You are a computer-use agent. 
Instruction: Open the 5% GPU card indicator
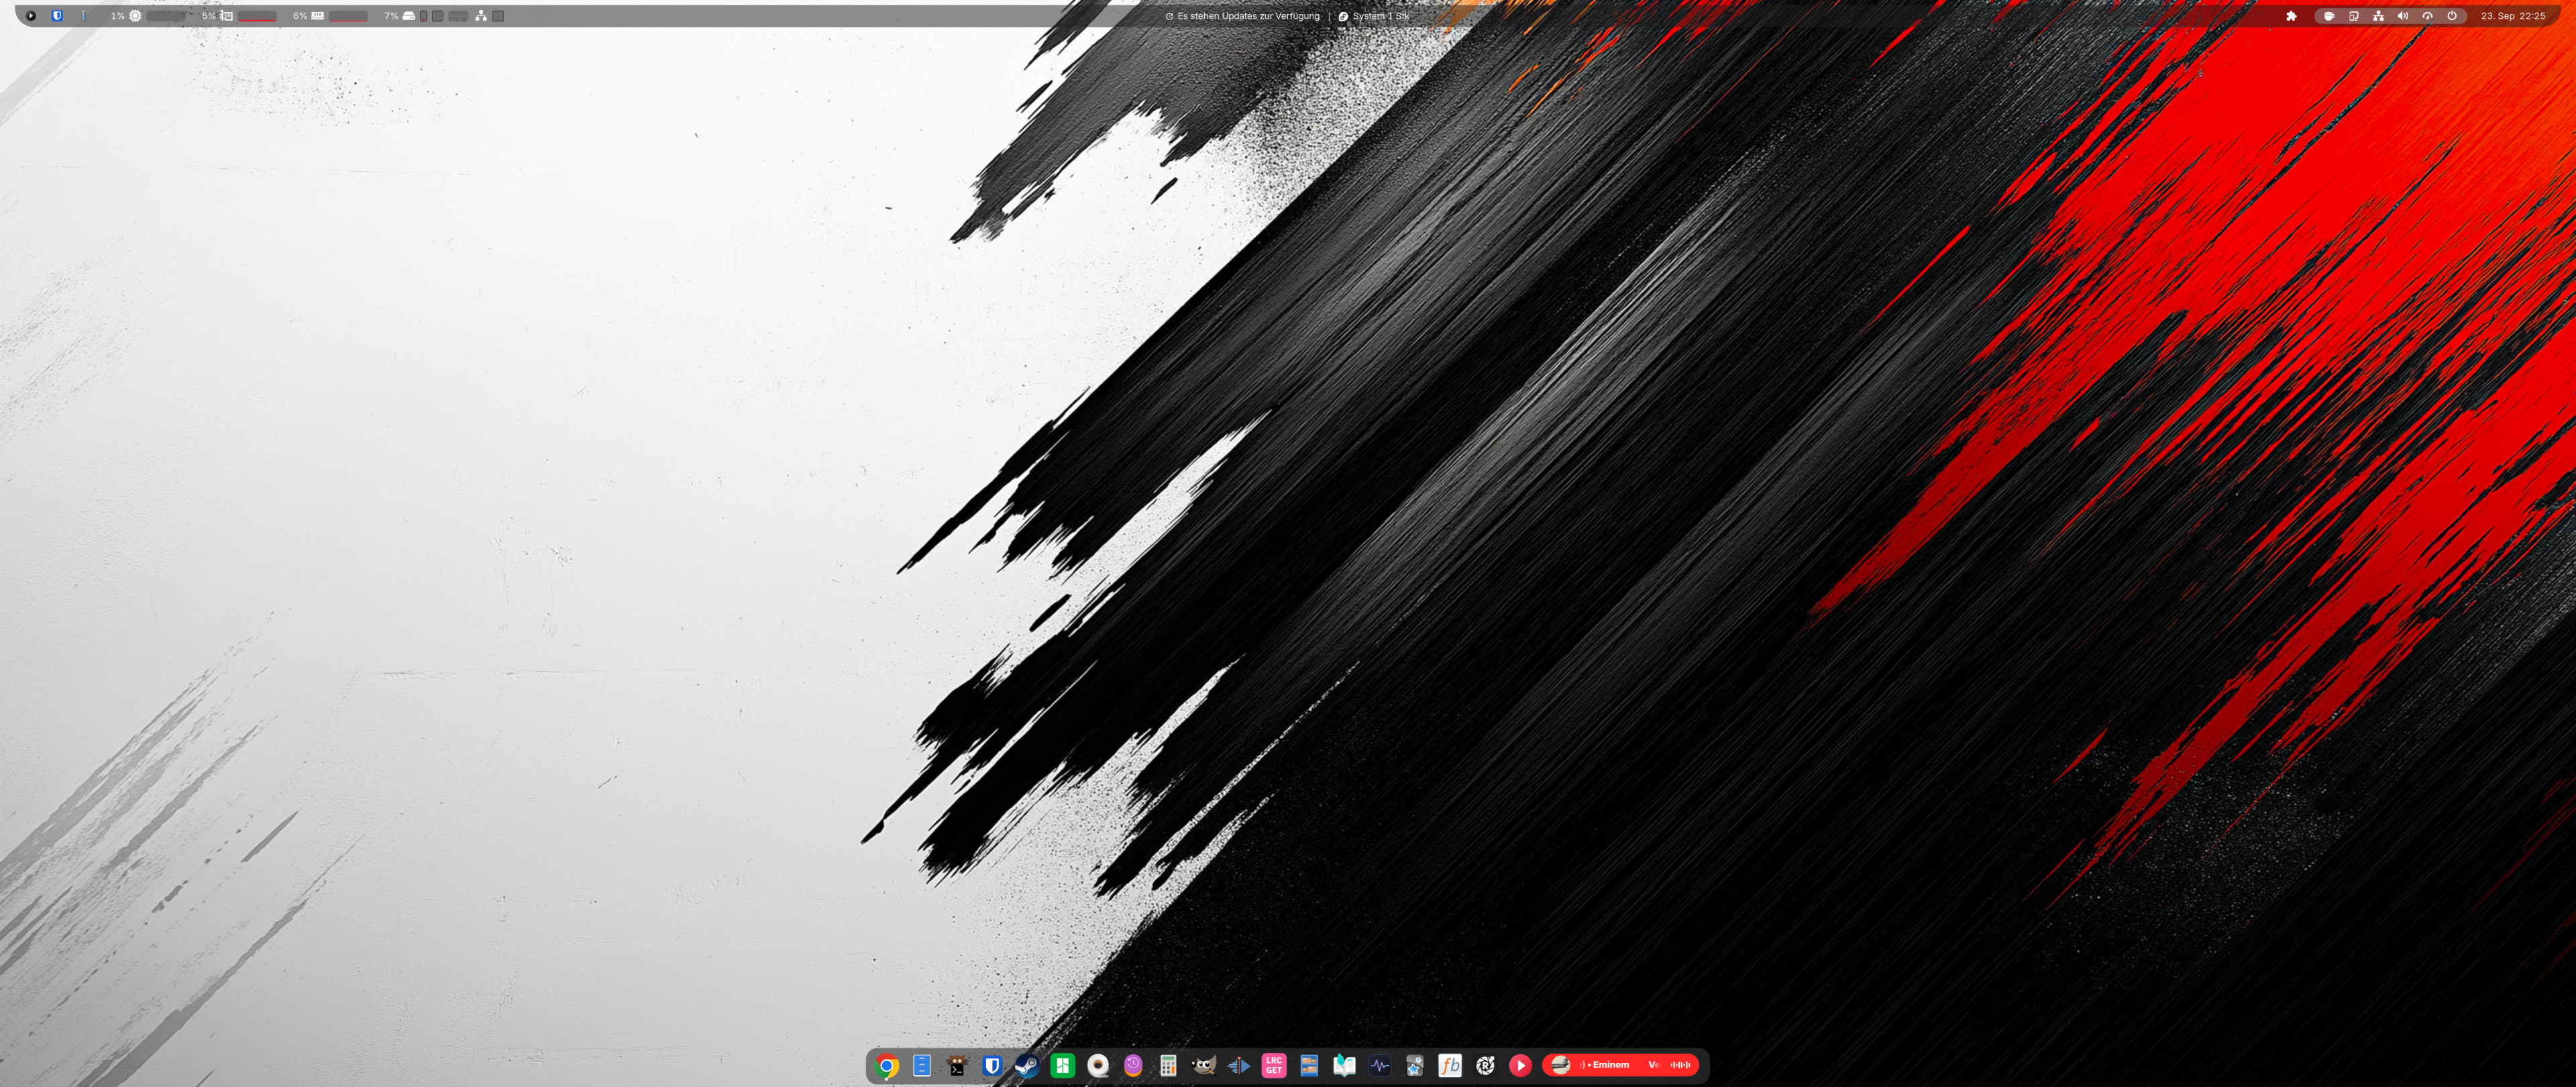227,16
